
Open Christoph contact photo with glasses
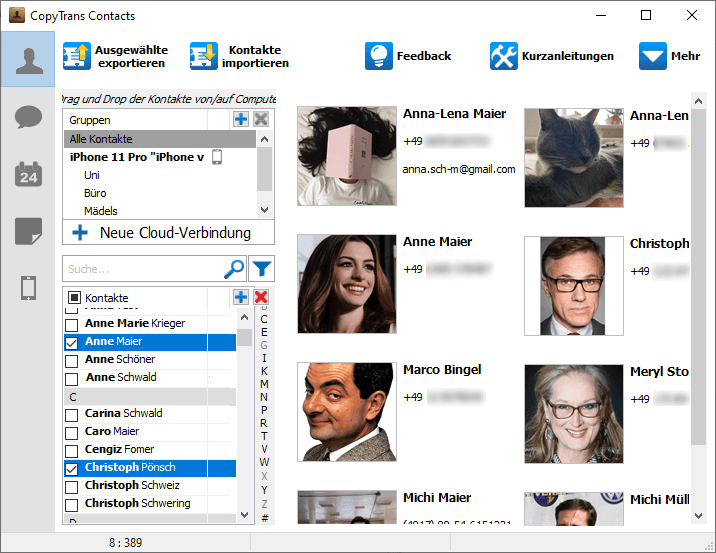pos(574,286)
